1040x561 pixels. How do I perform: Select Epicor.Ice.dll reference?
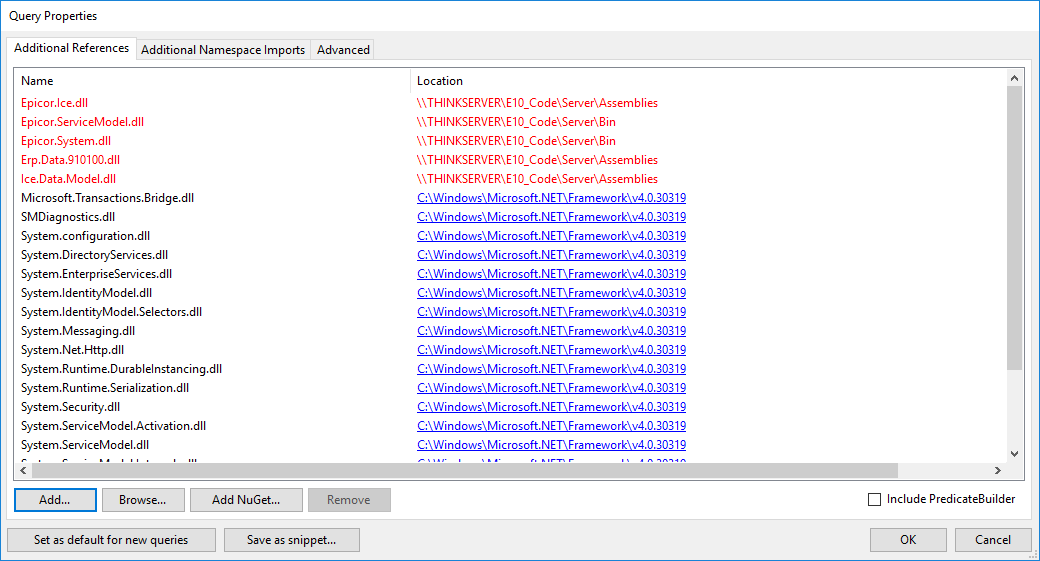54,103
